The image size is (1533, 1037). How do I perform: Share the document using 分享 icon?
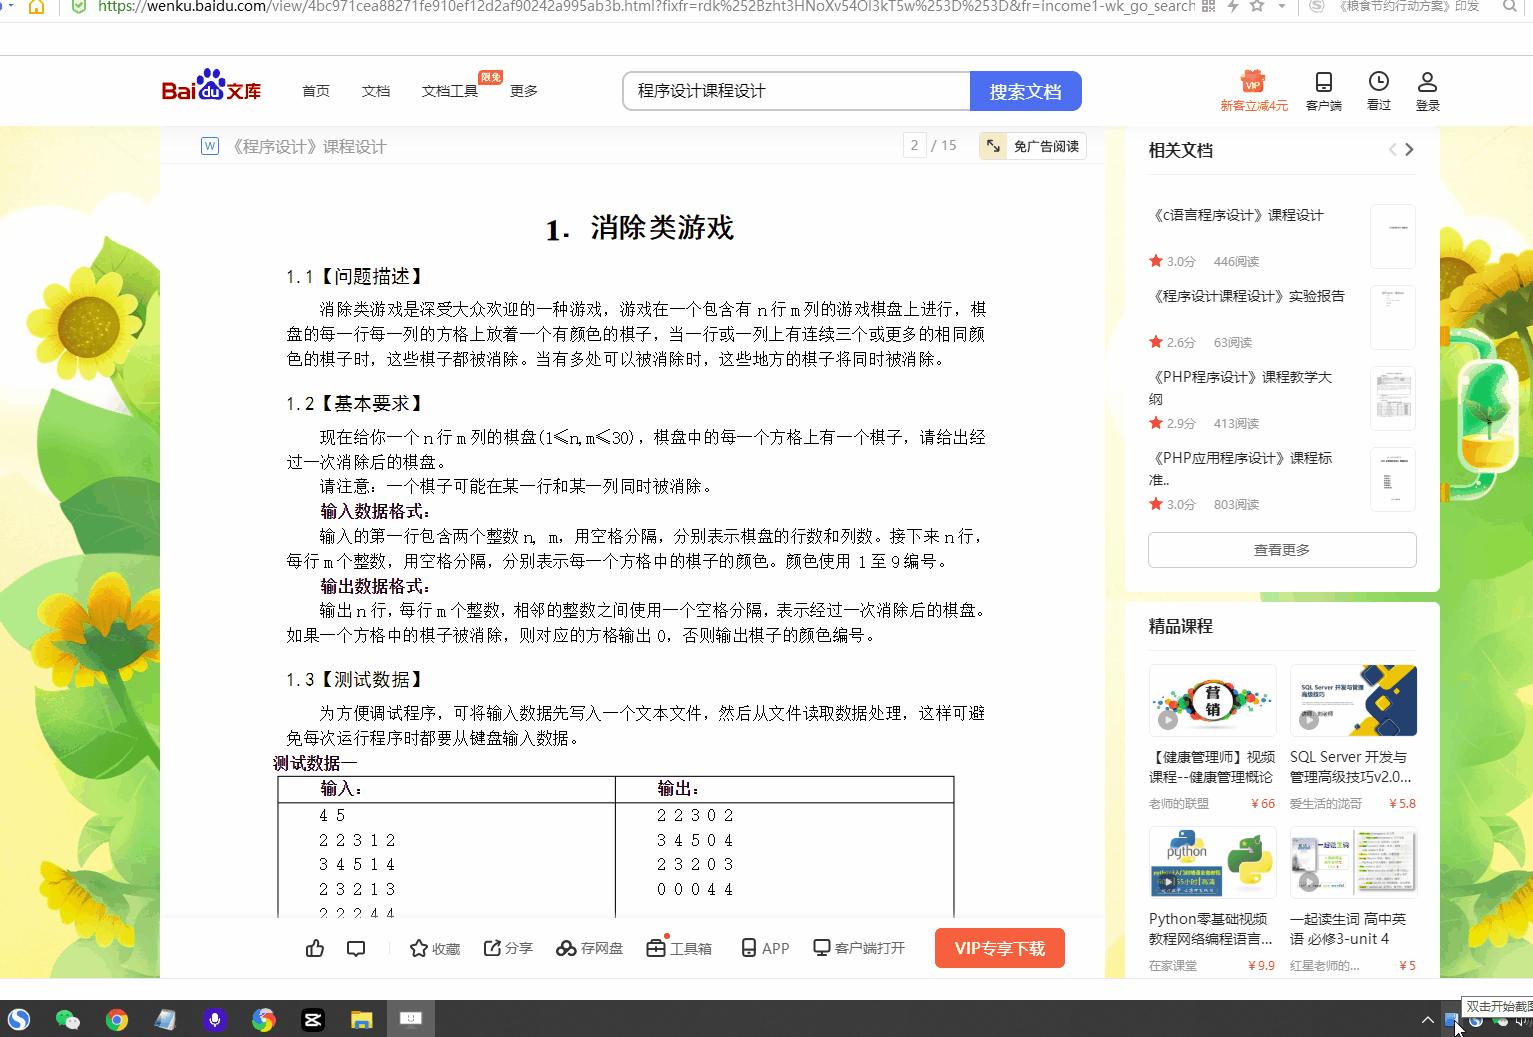pos(507,947)
